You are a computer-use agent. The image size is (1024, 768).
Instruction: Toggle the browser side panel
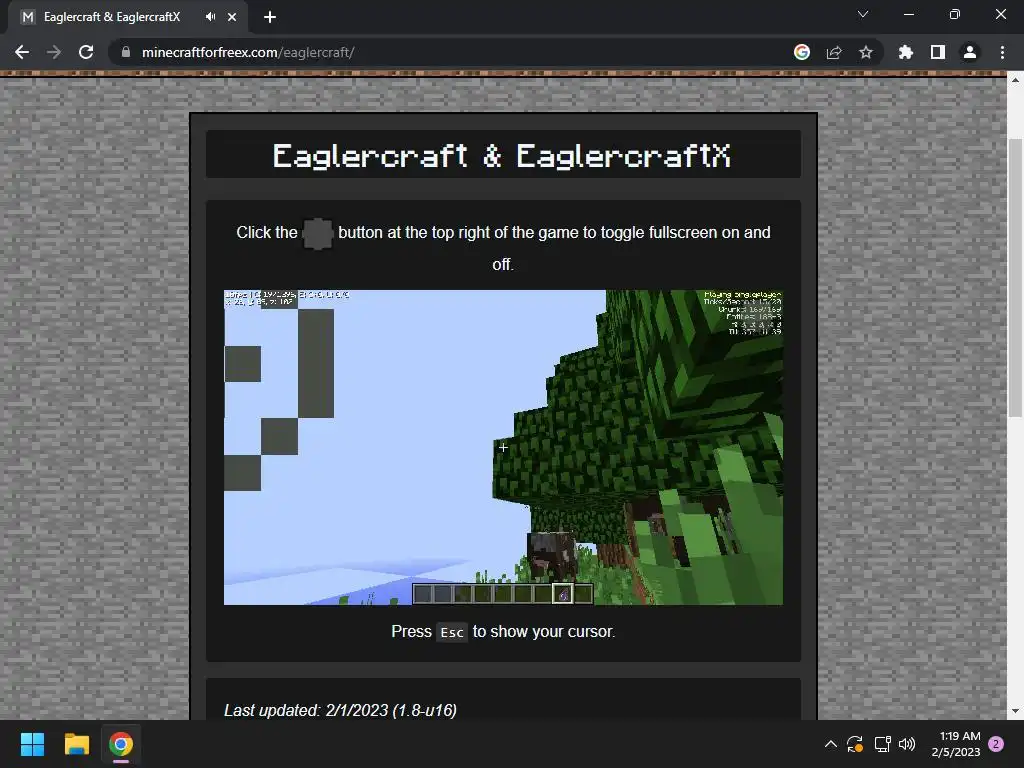tap(938, 52)
